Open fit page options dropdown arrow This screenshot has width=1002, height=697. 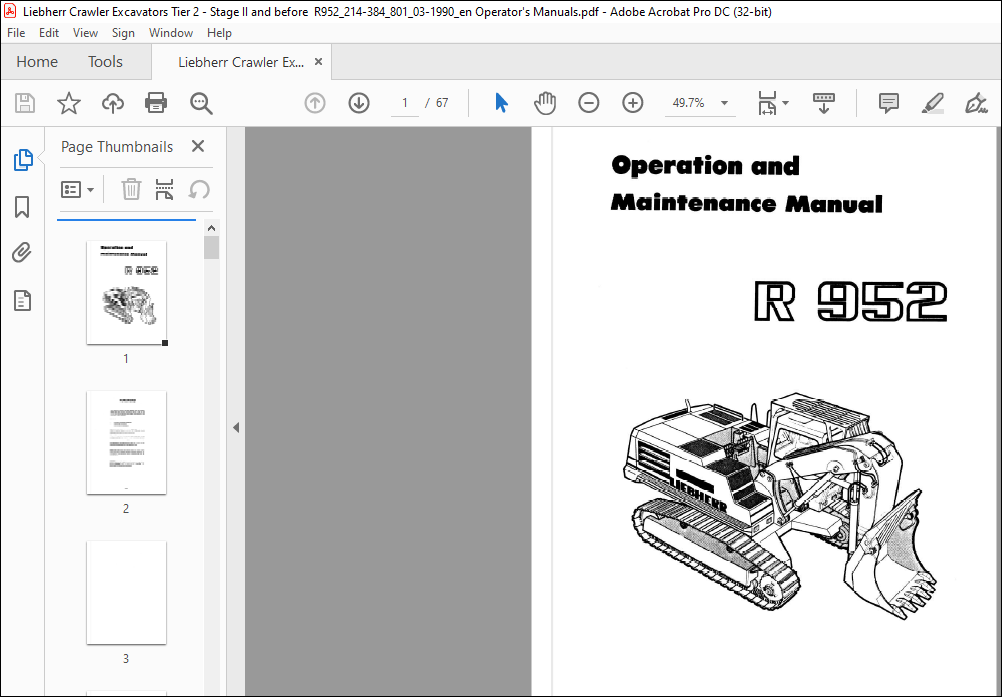click(x=785, y=103)
